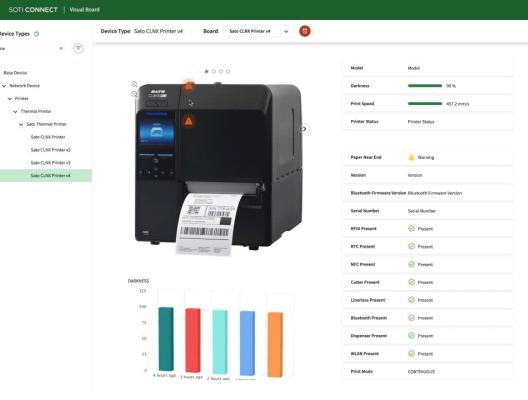The image size is (528, 400).
Task: Select Base Device in the tree
Action: [15, 73]
